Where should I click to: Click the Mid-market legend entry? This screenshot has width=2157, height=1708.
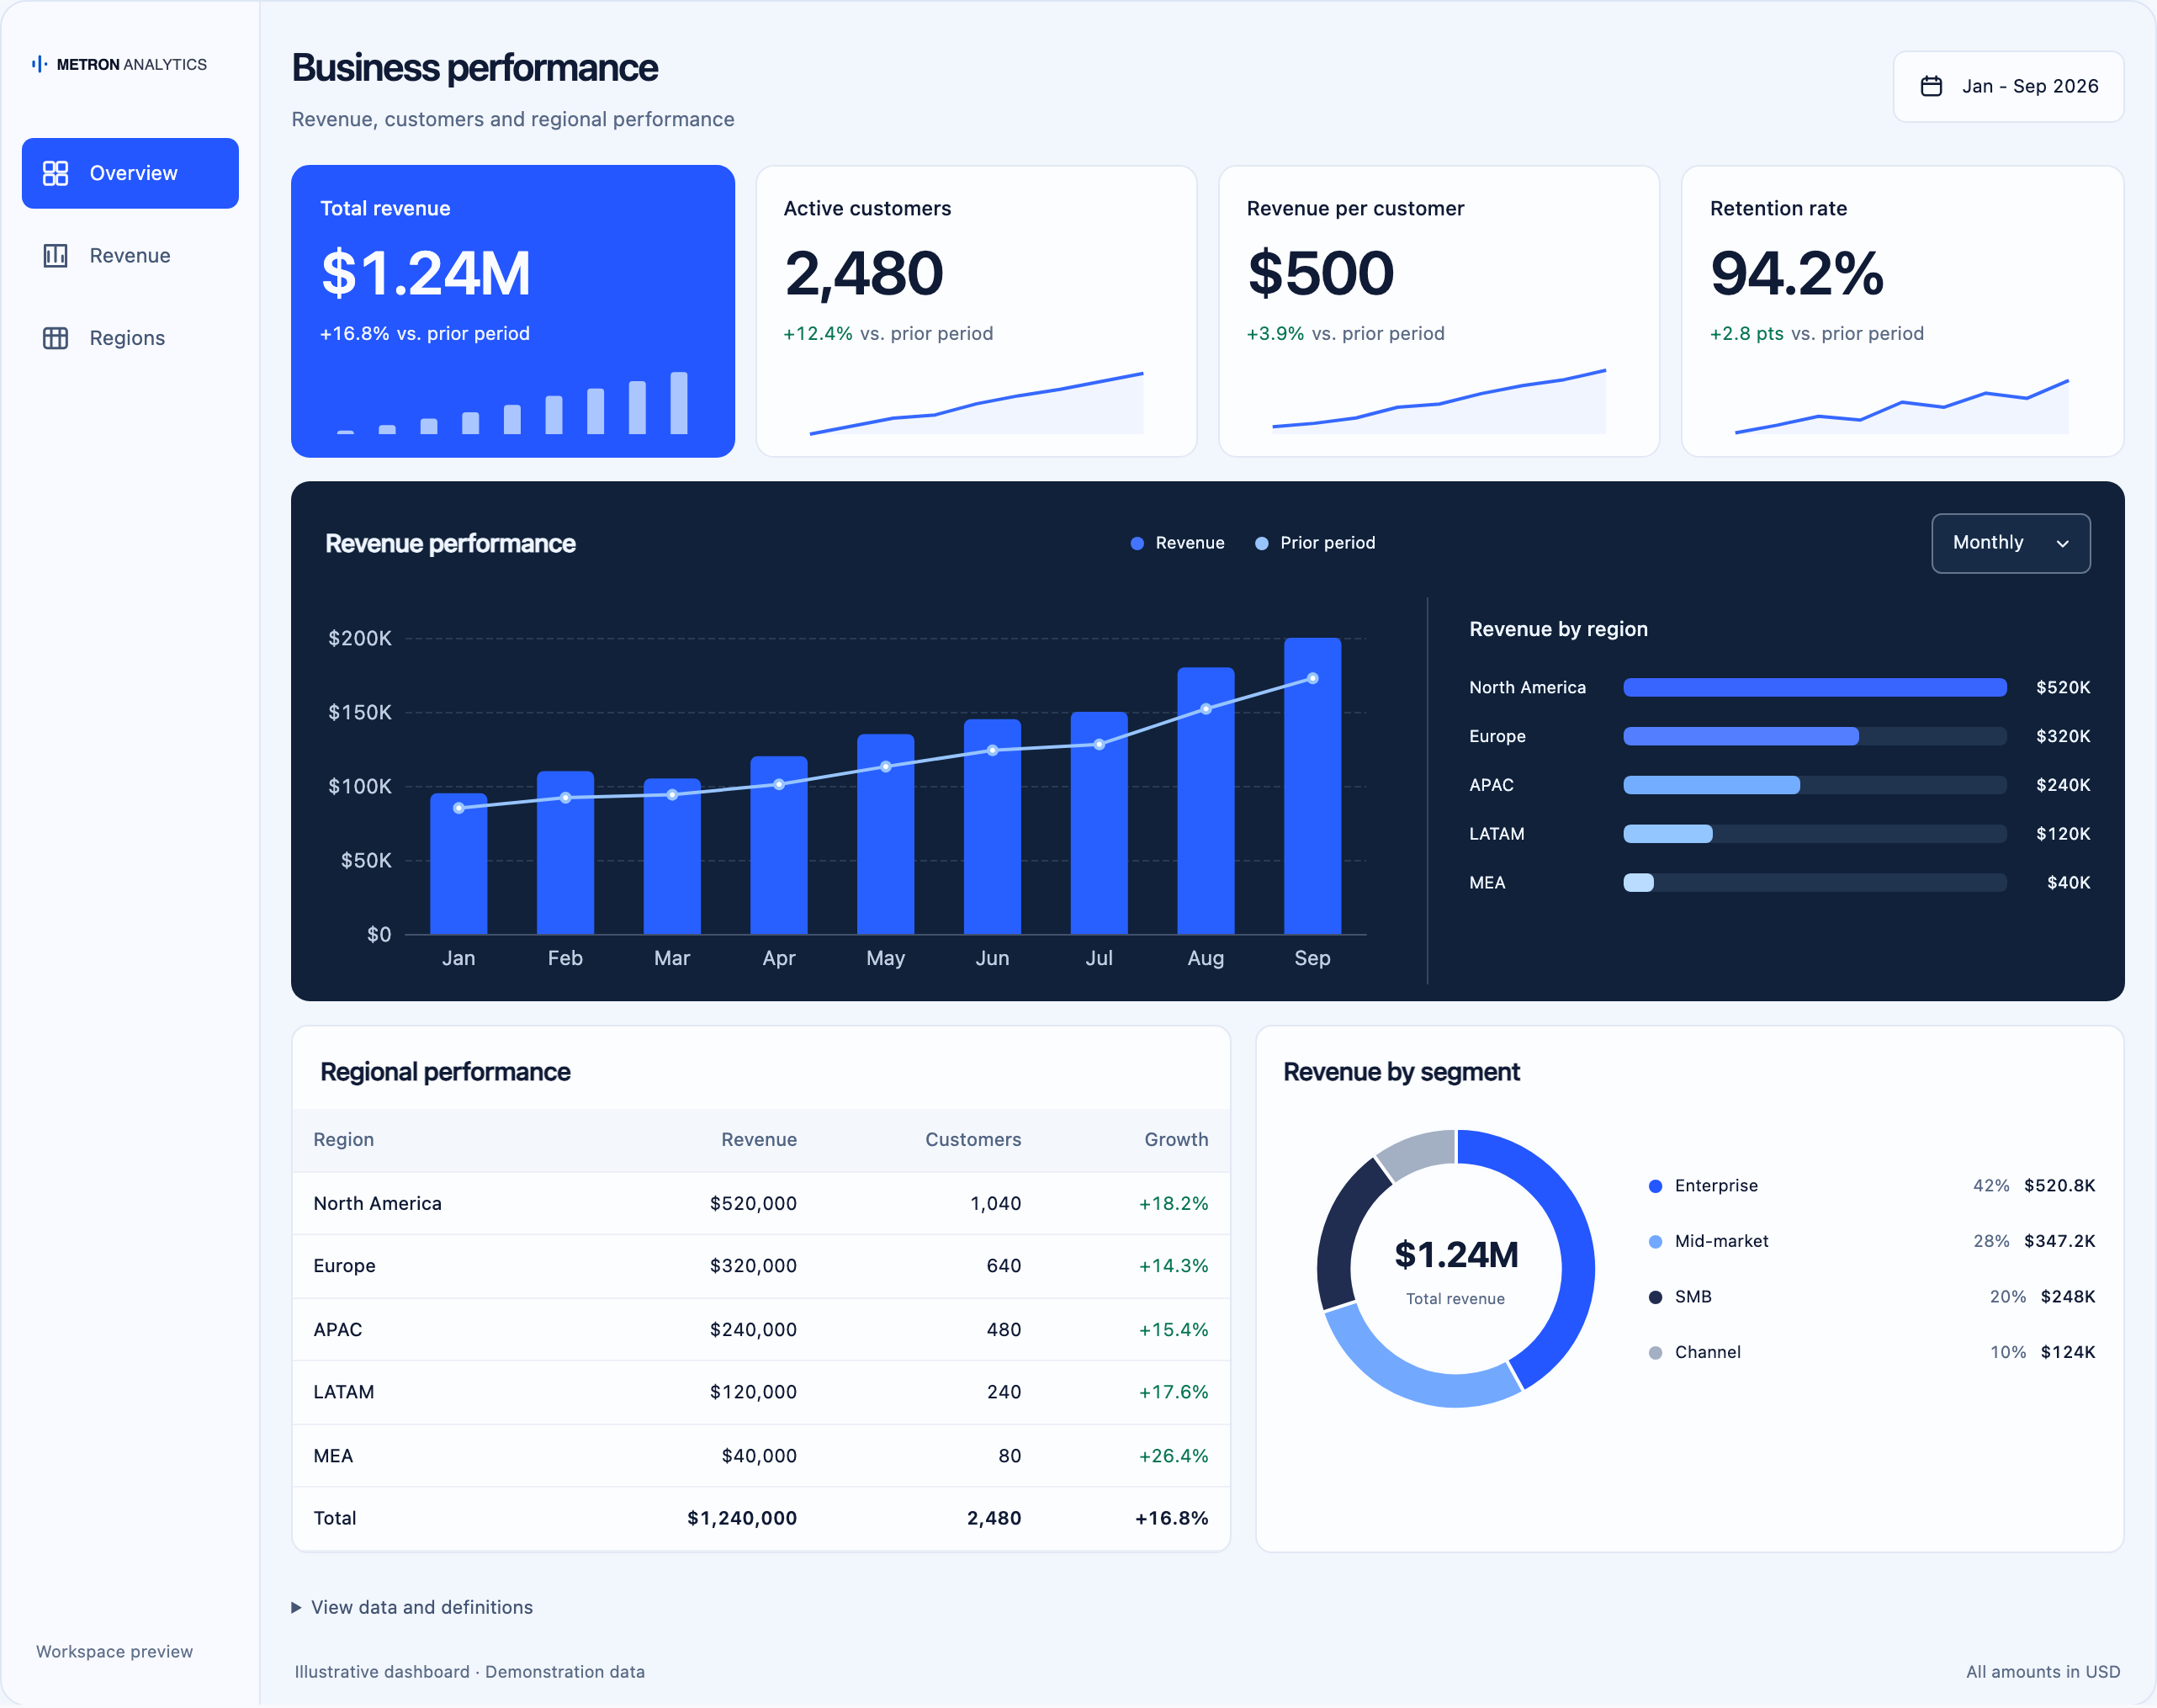pos(1871,1241)
